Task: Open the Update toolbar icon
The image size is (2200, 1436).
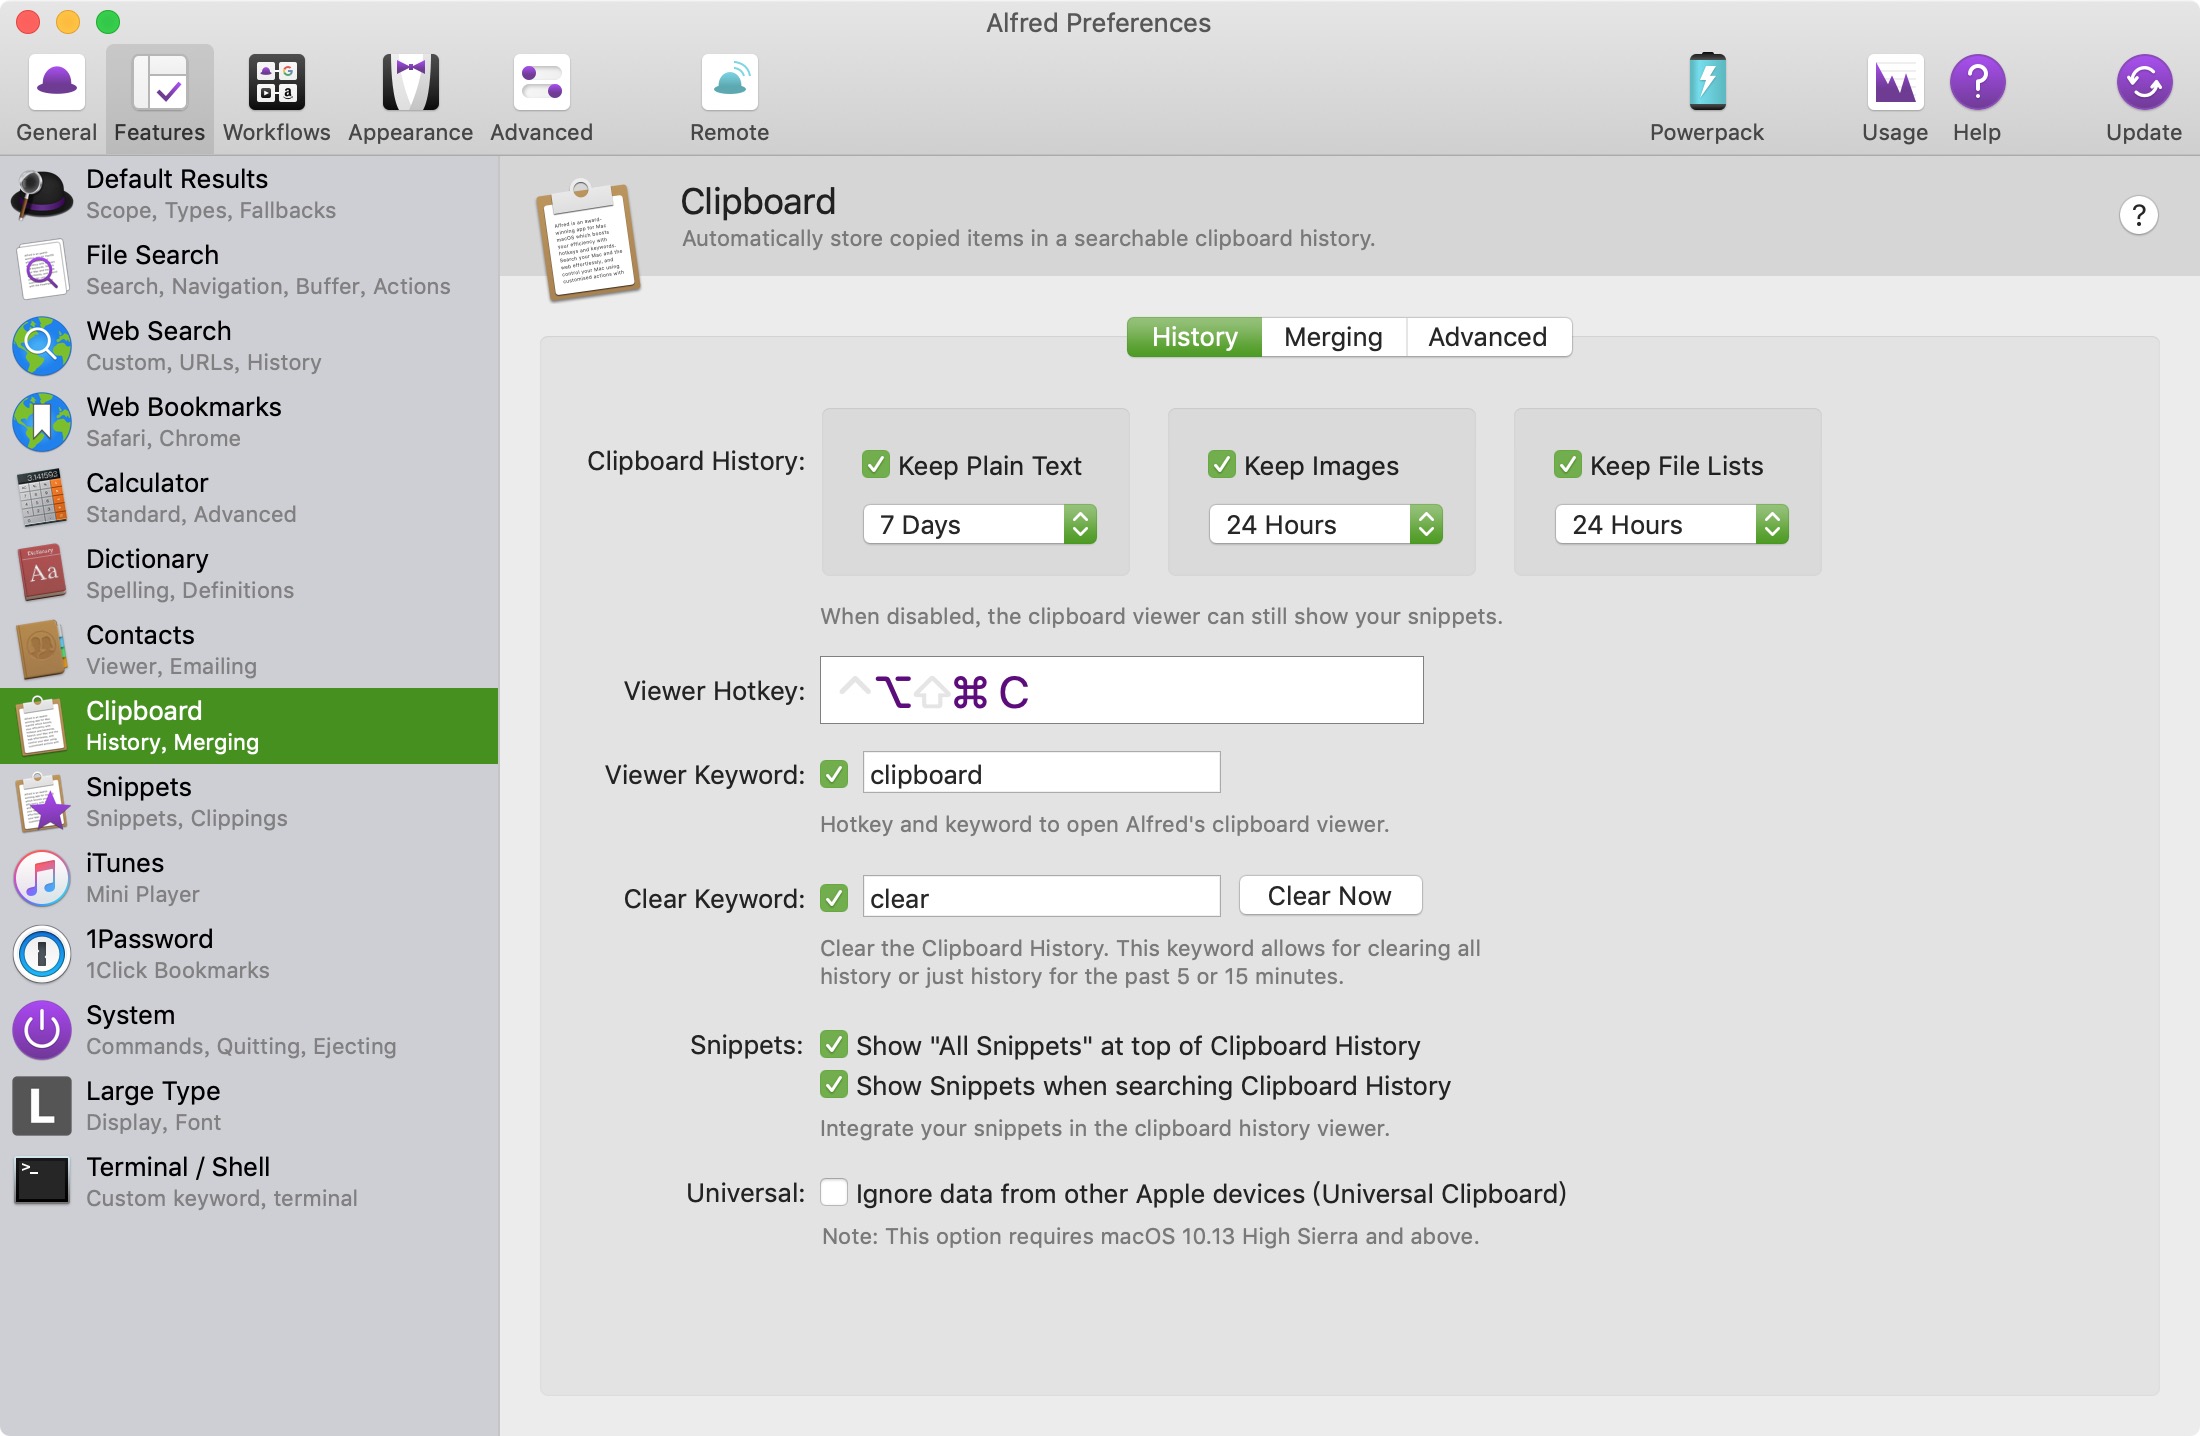Action: [2144, 99]
